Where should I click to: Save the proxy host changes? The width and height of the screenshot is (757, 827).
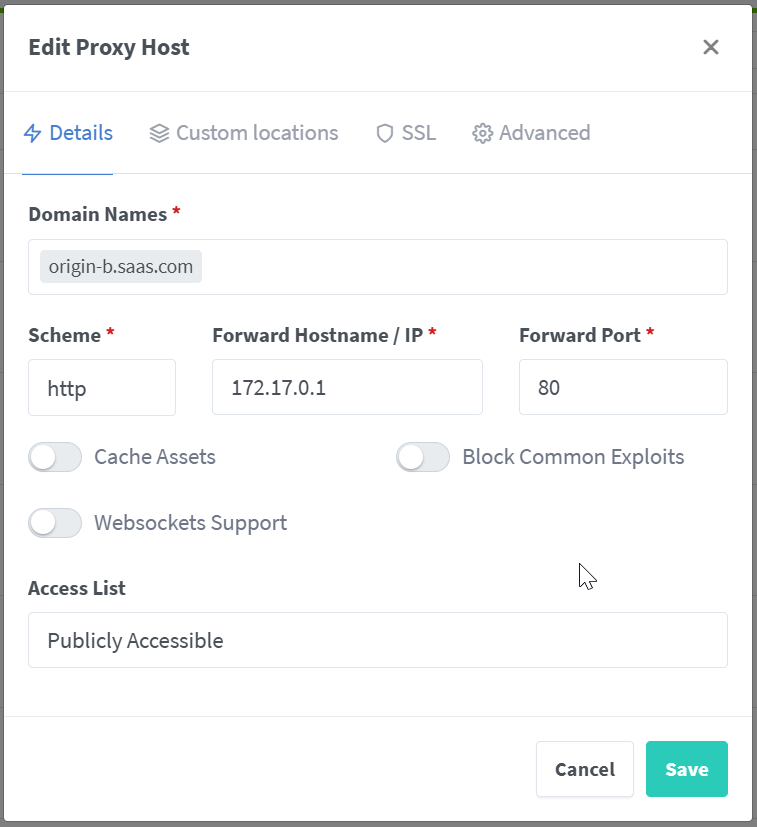[x=687, y=769]
